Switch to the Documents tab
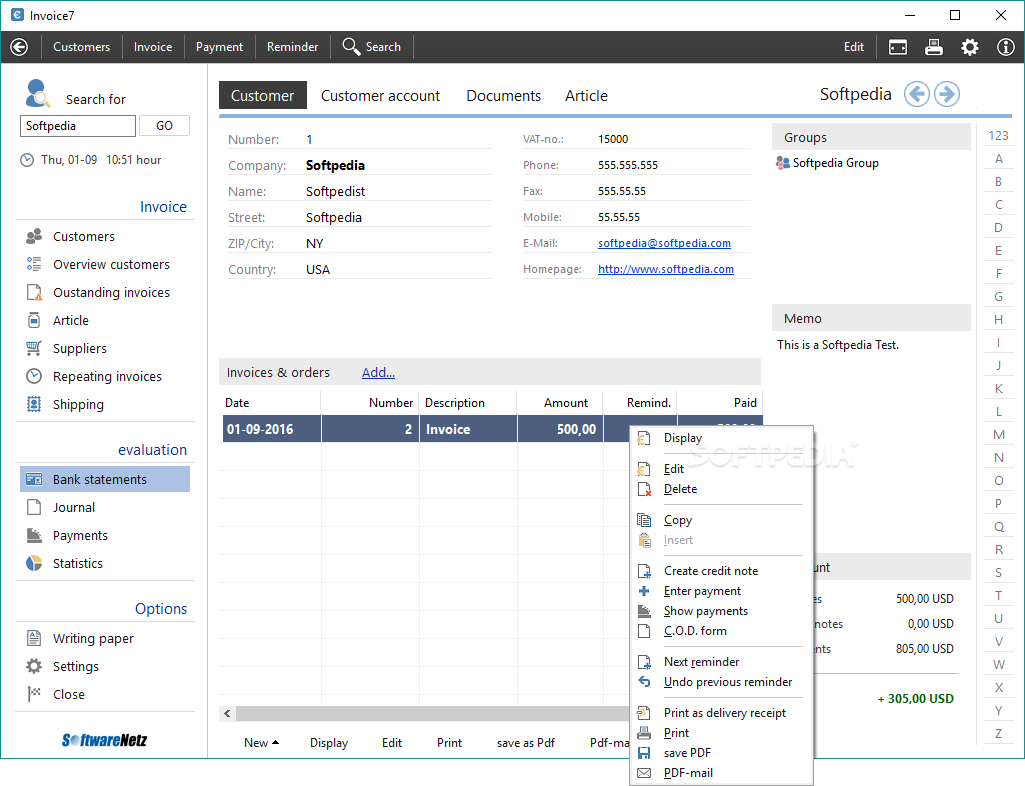The width and height of the screenshot is (1025, 786). click(503, 95)
